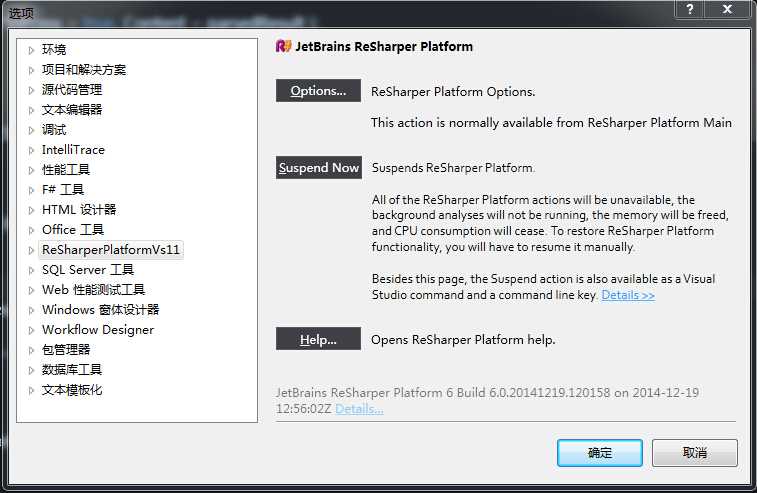The width and height of the screenshot is (757, 493).
Task: Select the 性能工具 category
Action: coord(66,170)
